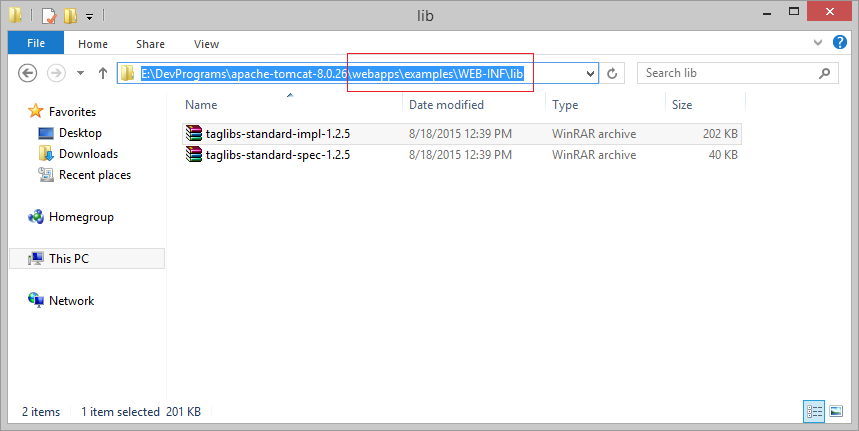Click the Desktop icon in sidebar
This screenshot has width=859, height=431.
coord(46,133)
